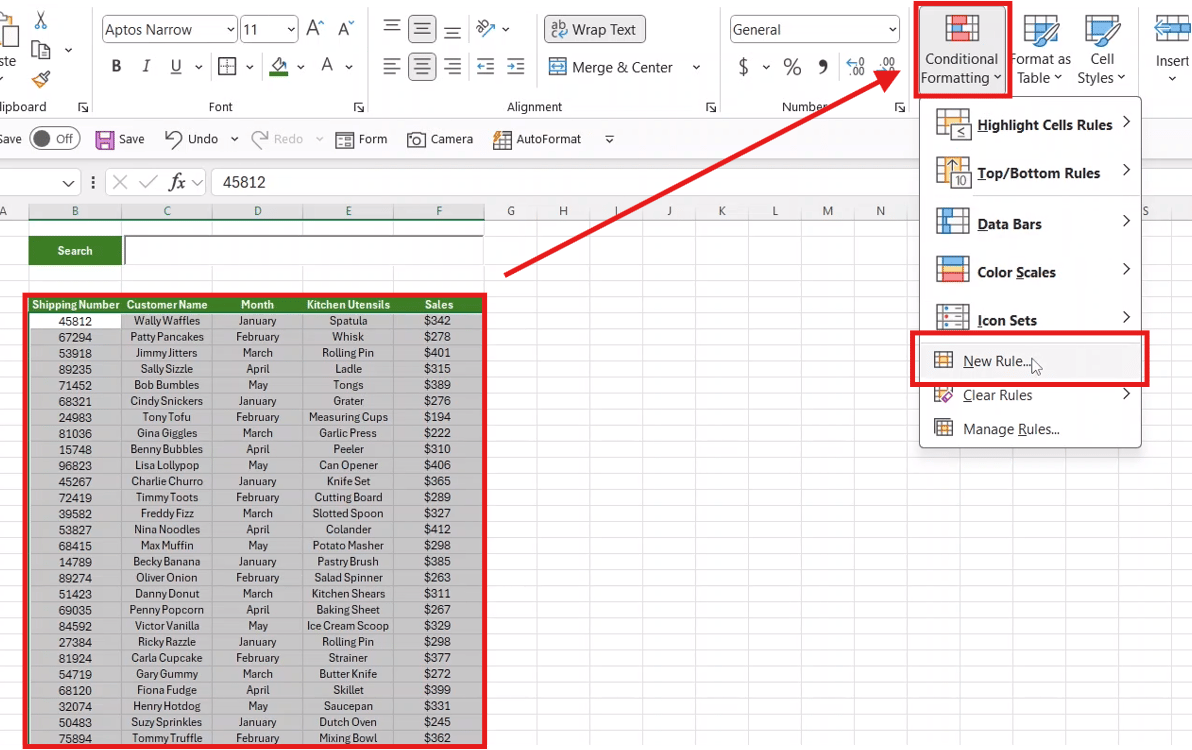Center text horizontally
The width and height of the screenshot is (1192, 750).
click(422, 67)
